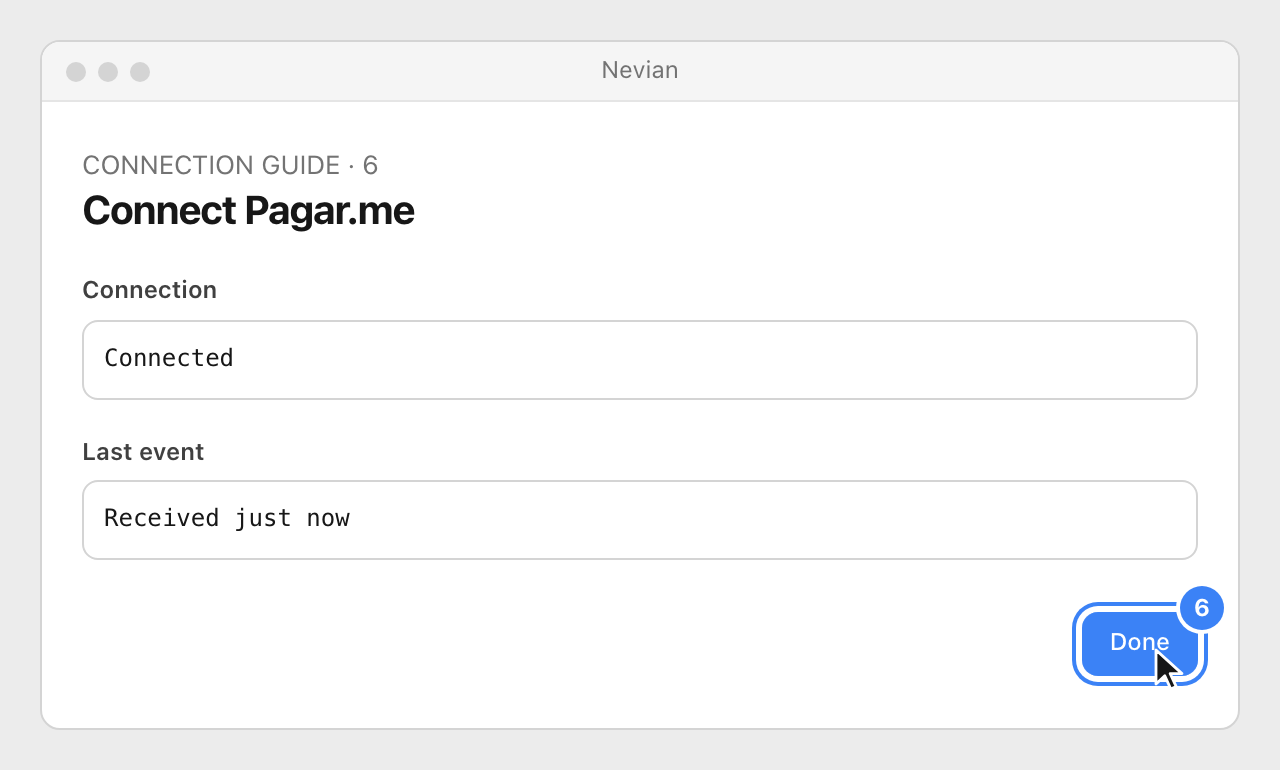Screen dimensions: 1280x770
Task: Click the Done button
Action: [x=1140, y=644]
